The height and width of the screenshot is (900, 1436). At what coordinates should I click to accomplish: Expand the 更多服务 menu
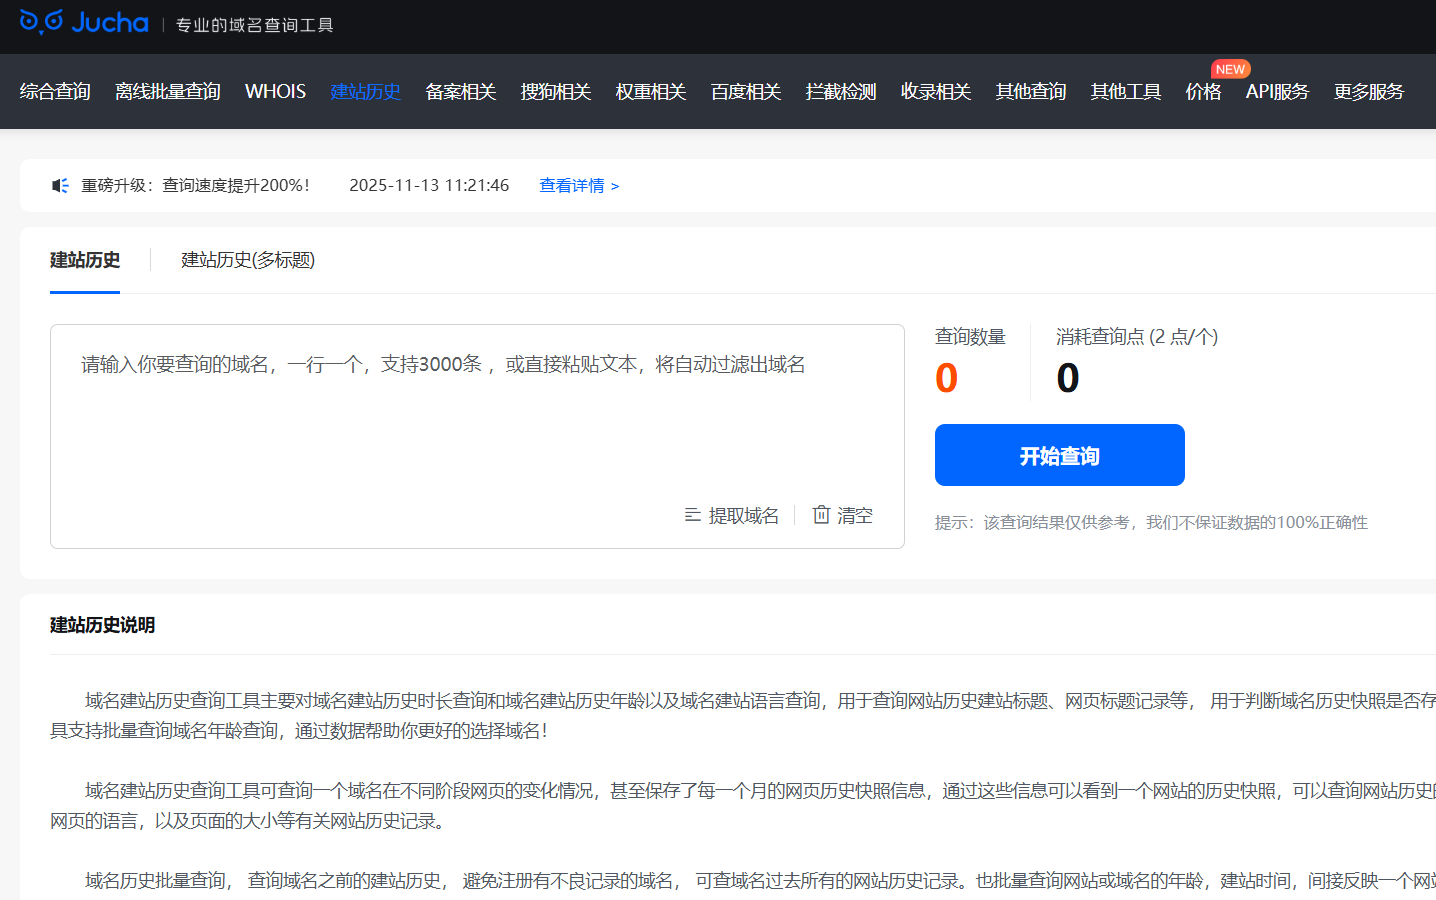(1368, 92)
